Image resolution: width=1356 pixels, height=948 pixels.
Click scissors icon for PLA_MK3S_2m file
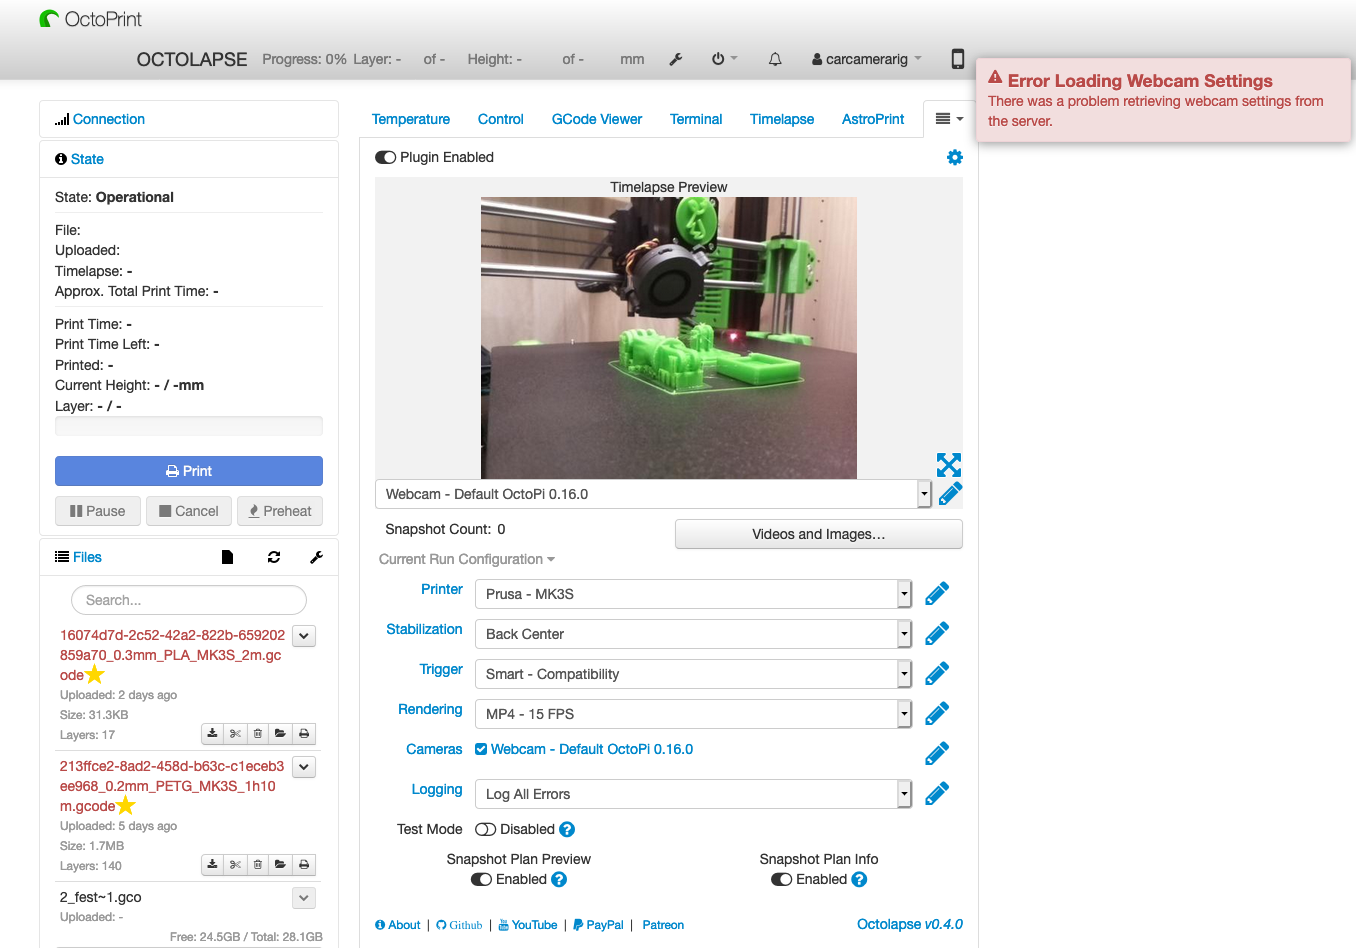(x=235, y=733)
